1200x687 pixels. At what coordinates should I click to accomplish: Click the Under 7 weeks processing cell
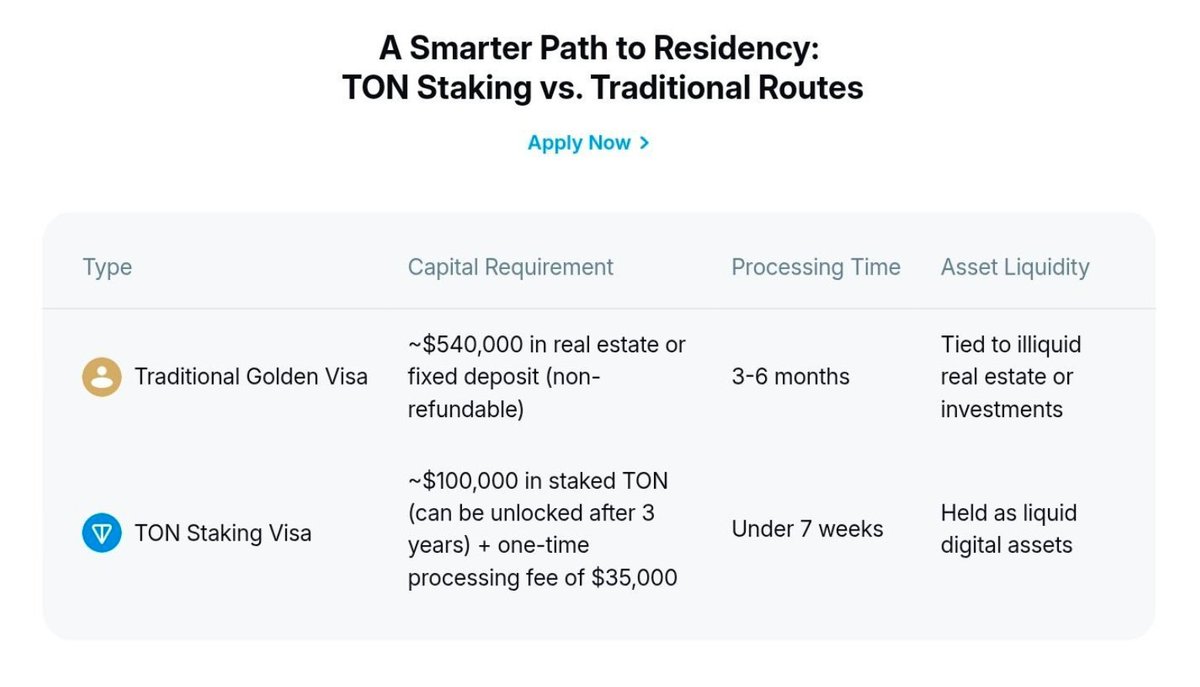tap(807, 529)
